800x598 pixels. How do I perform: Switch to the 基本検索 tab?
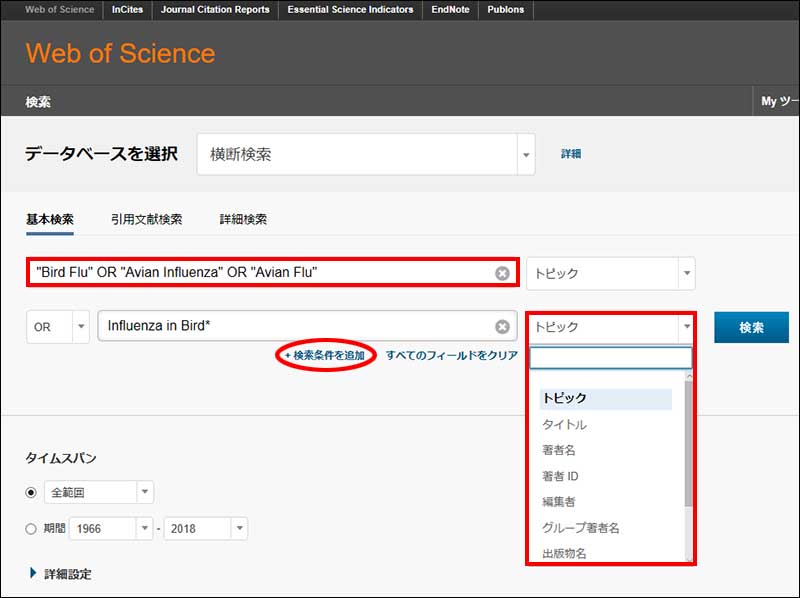coord(49,219)
